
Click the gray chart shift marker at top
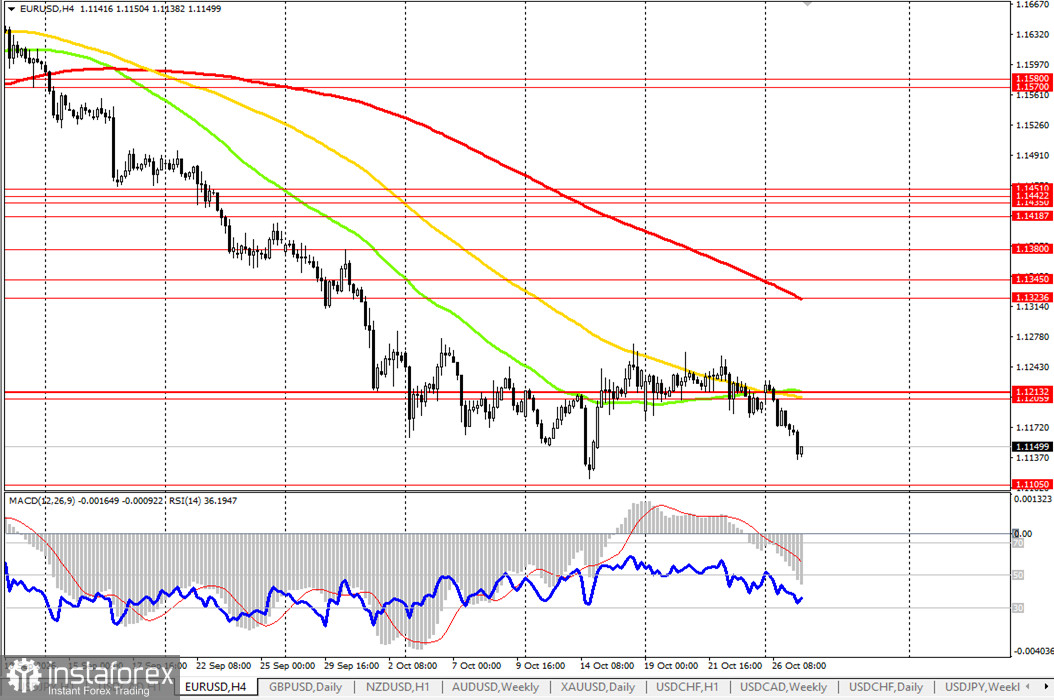807,3
